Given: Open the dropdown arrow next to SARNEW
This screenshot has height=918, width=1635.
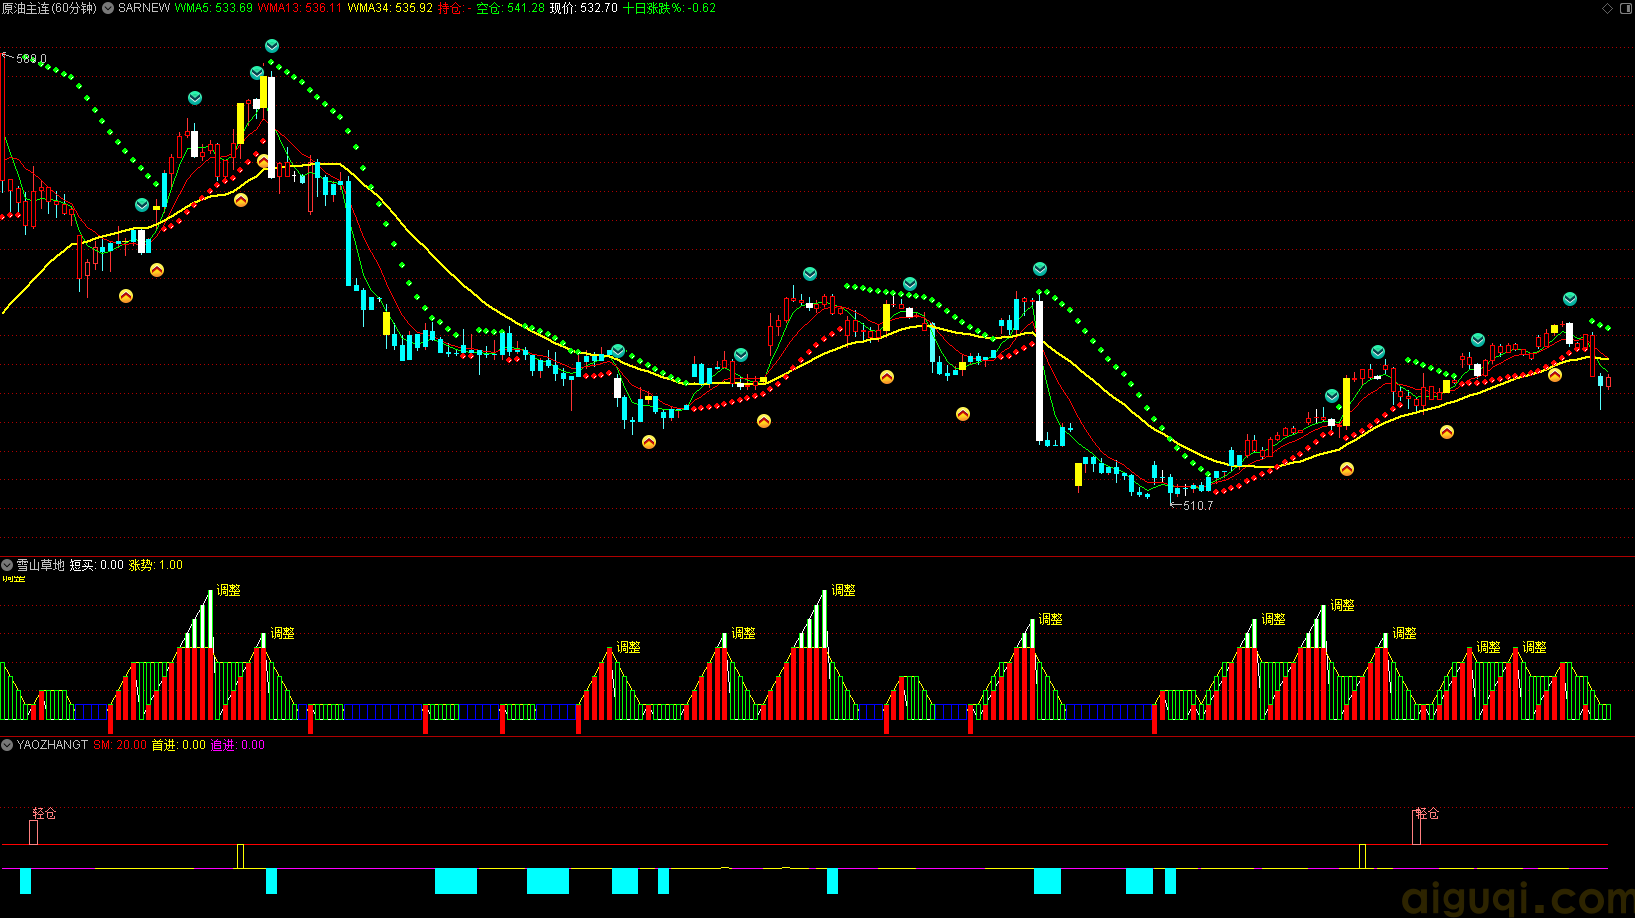Looking at the screenshot, I should click(108, 8).
